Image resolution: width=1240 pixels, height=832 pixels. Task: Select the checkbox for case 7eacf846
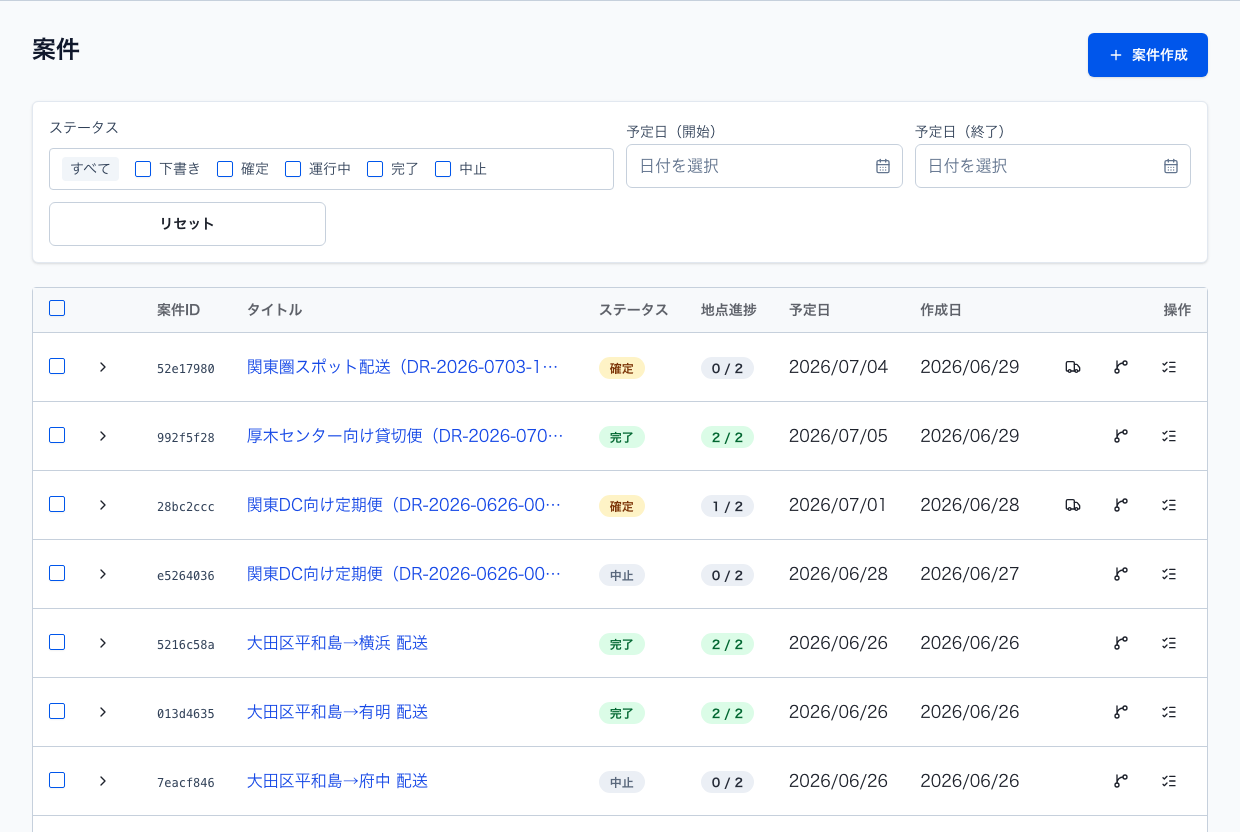tap(57, 780)
